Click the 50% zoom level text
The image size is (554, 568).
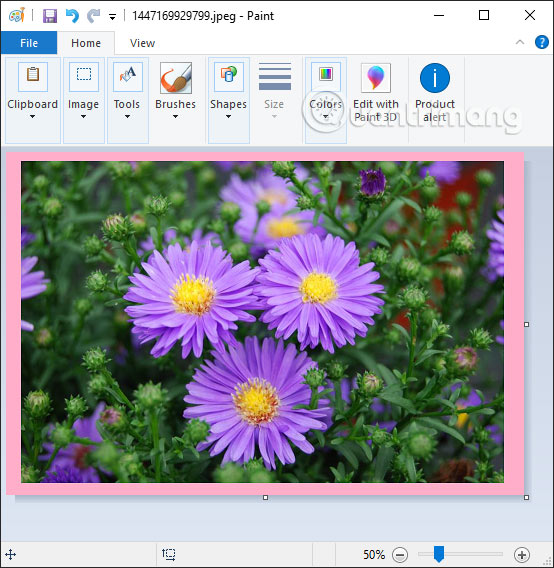374,555
